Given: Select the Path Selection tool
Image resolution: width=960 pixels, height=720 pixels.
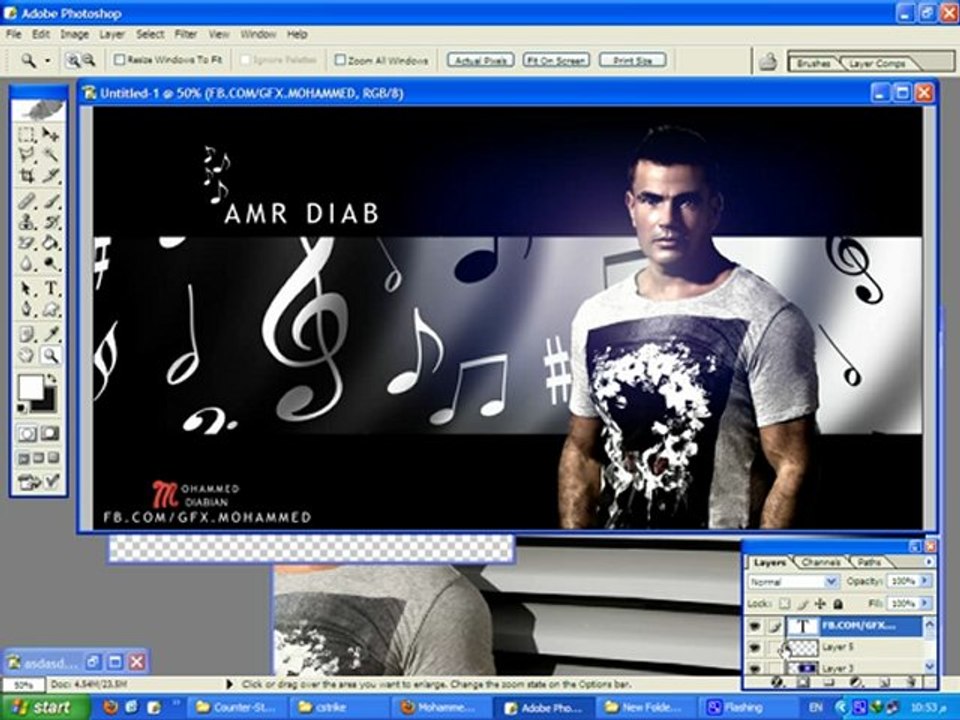Looking at the screenshot, I should tap(26, 288).
